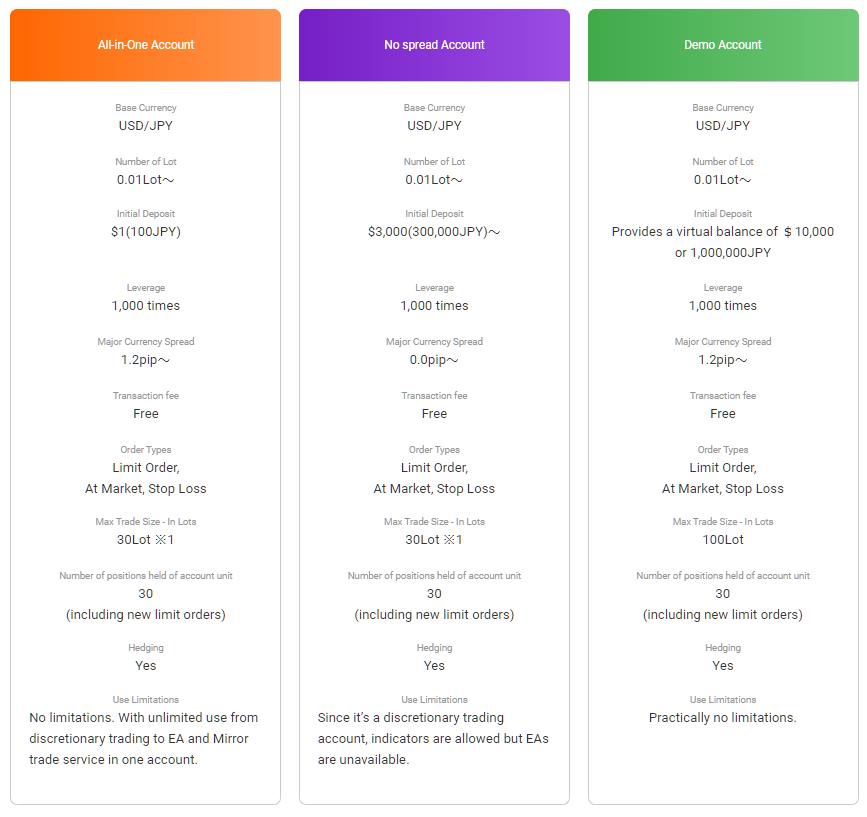The height and width of the screenshot is (817, 867).
Task: Click the Transaction fee Free in All-in-One column
Action: (145, 413)
